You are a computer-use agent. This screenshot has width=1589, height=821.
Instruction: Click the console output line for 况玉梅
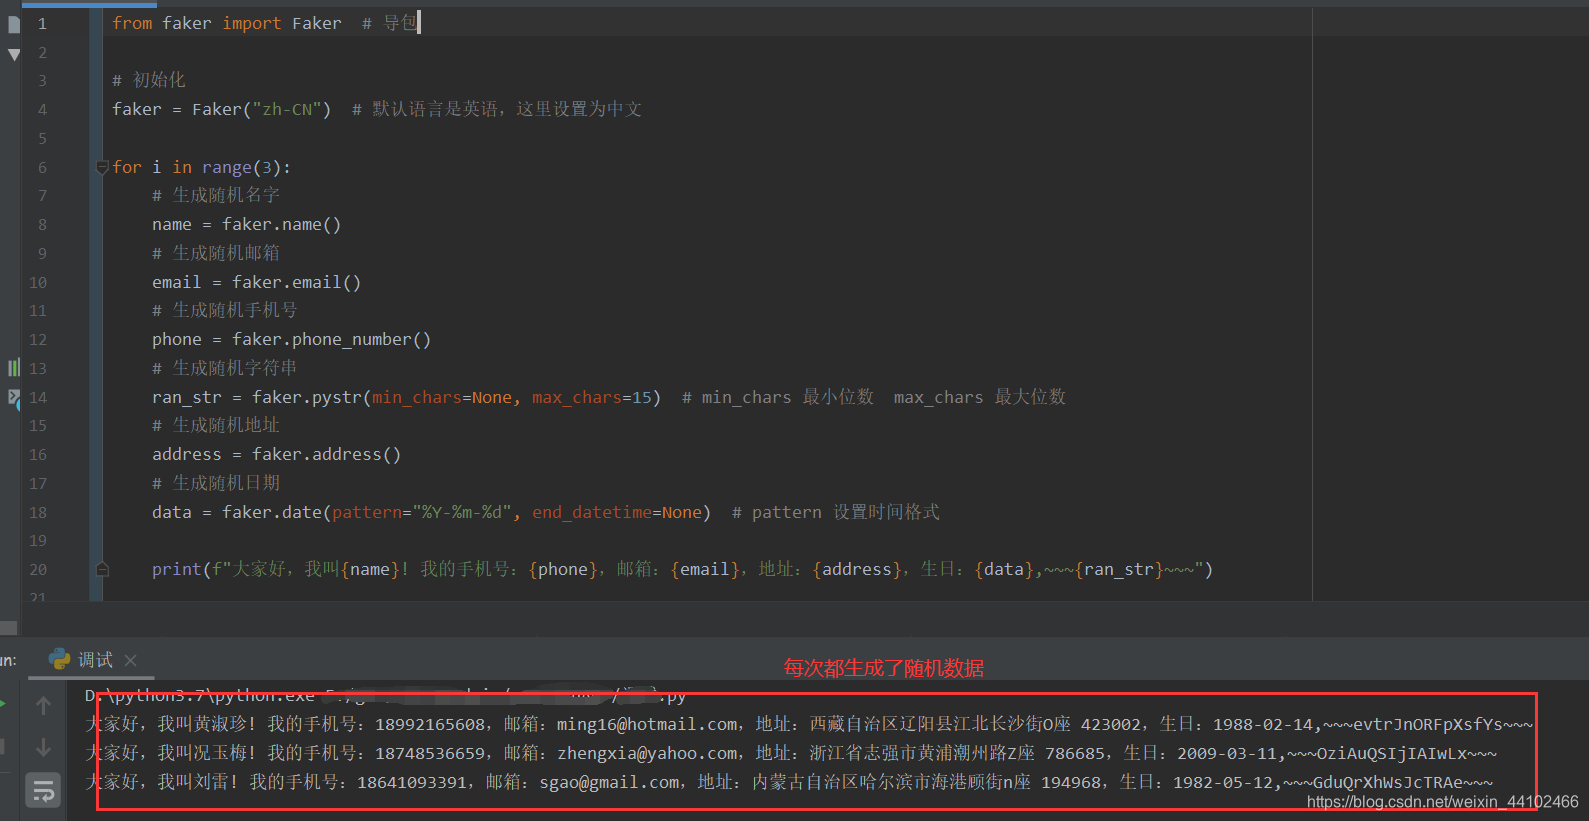tap(791, 753)
